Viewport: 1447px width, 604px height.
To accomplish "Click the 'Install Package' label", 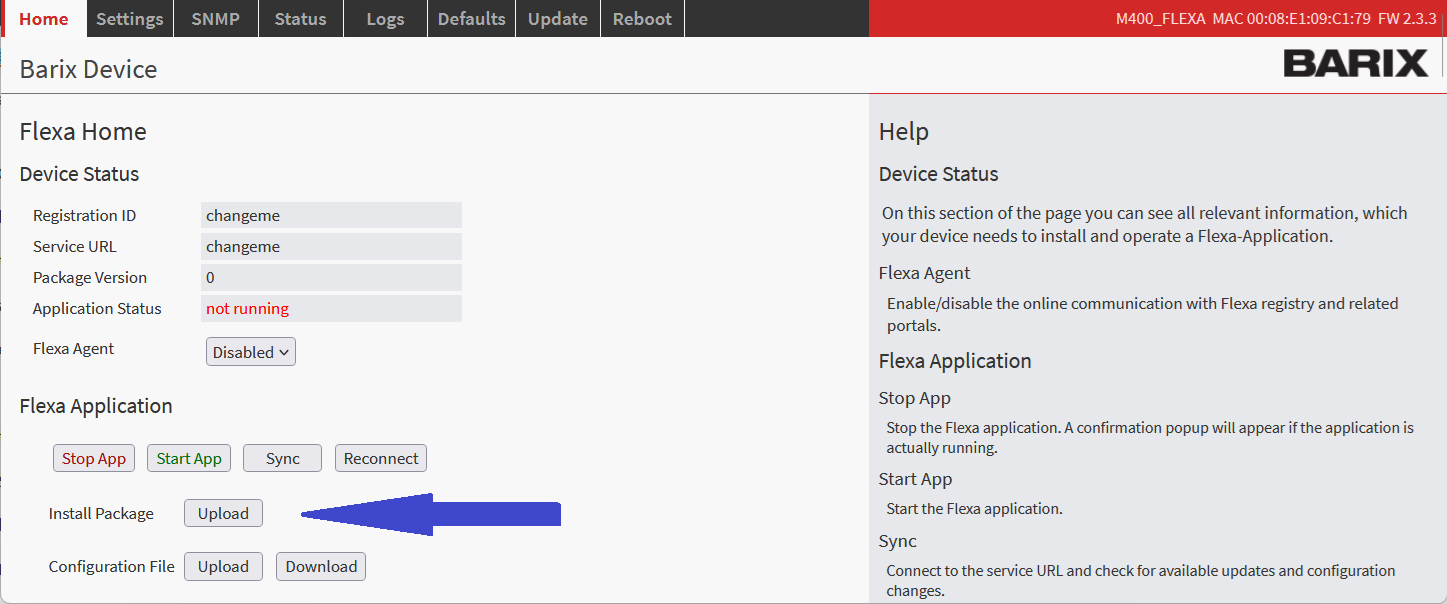I will [101, 513].
